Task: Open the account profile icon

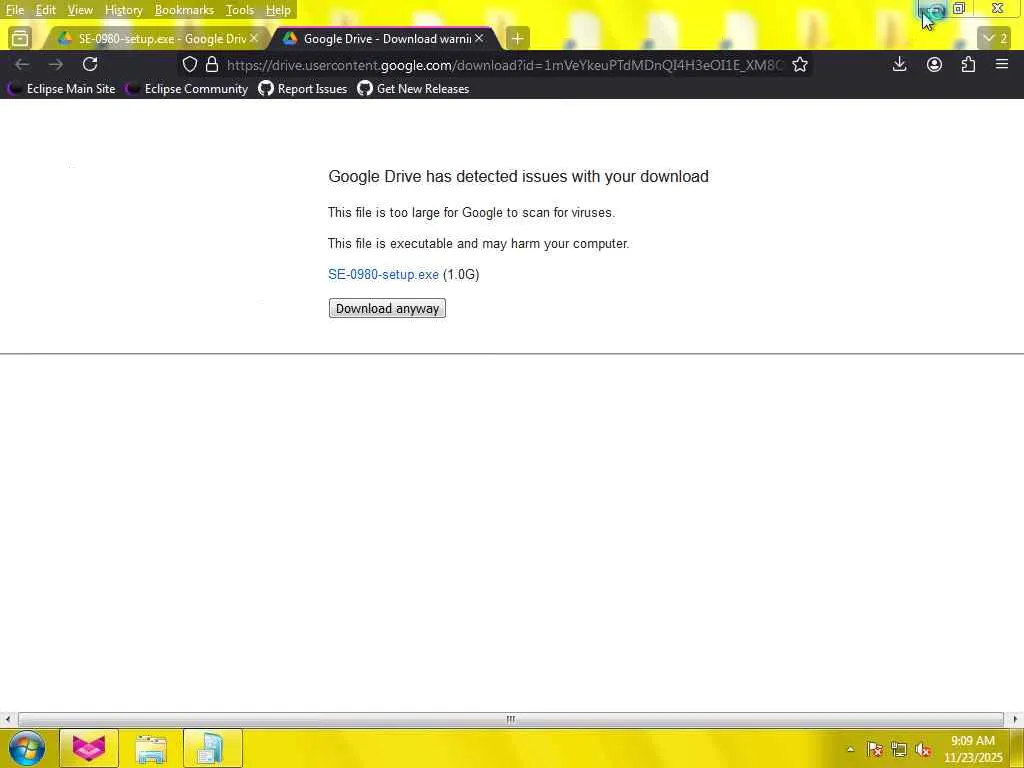Action: [x=934, y=64]
